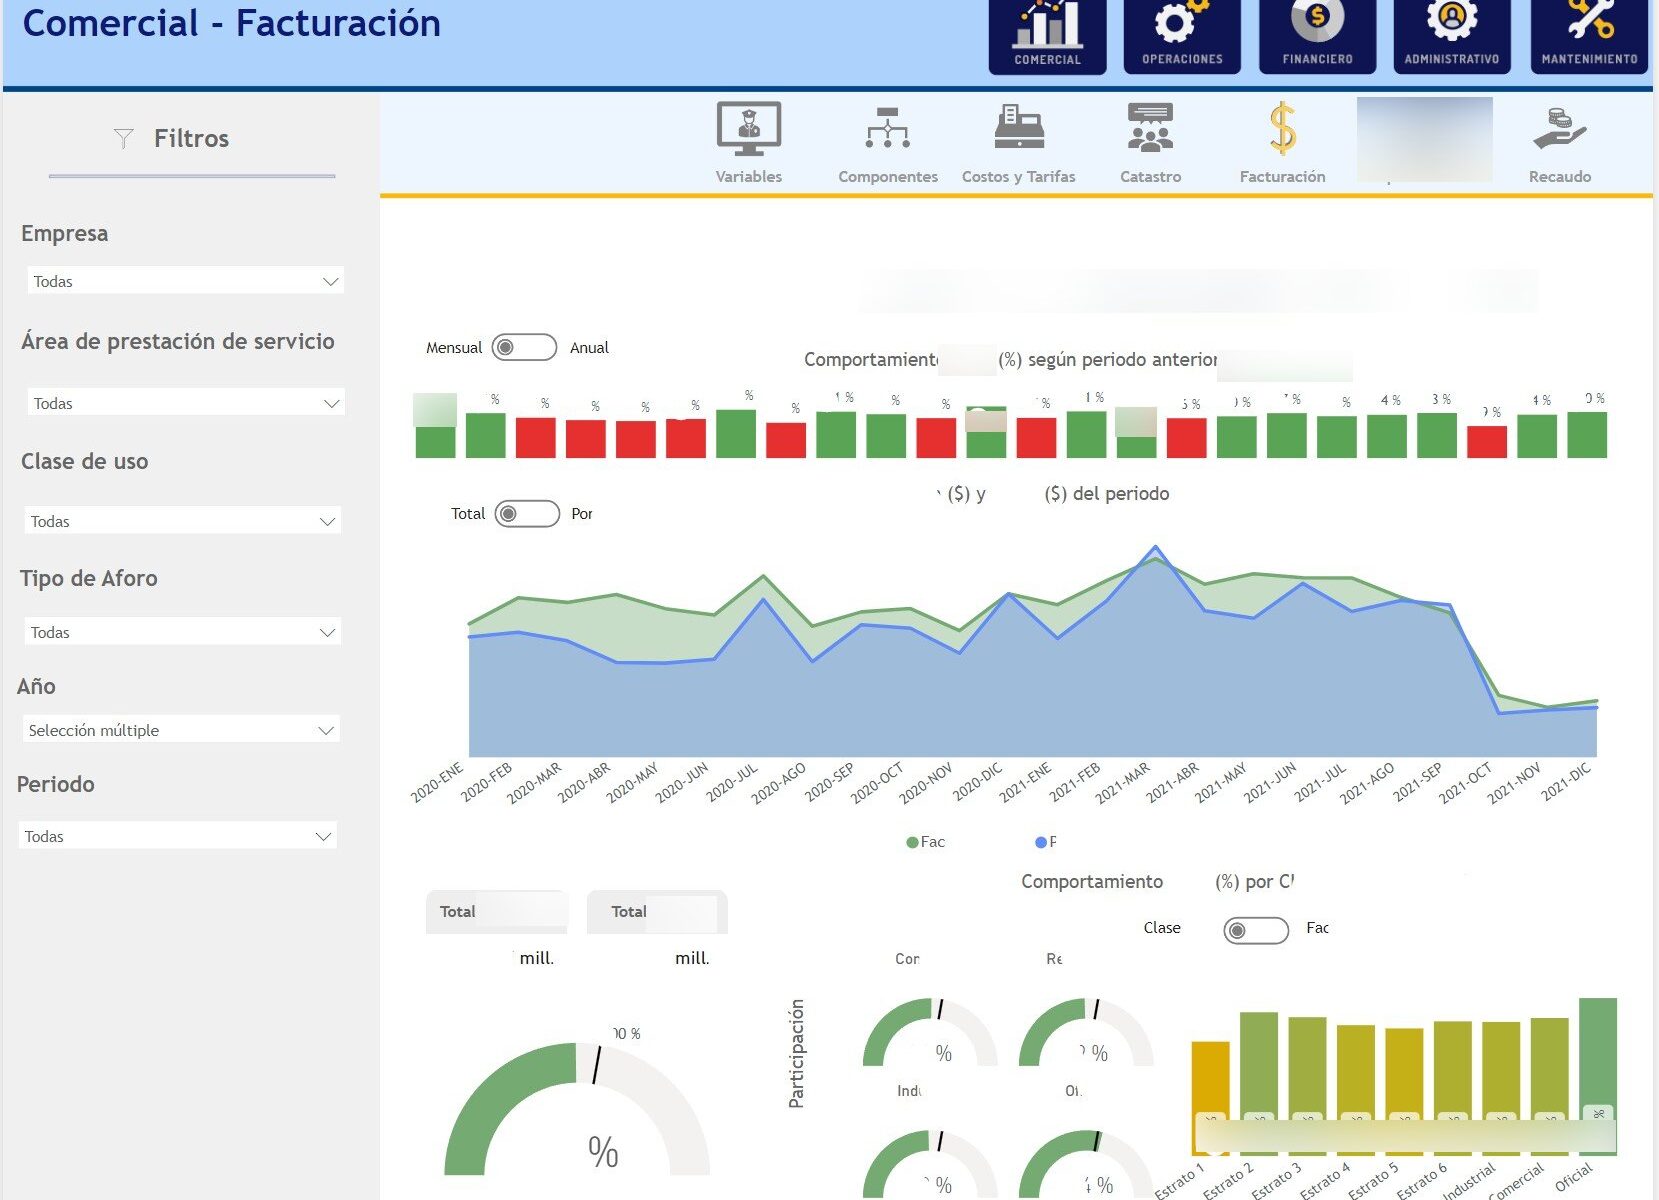This screenshot has width=1659, height=1200.
Task: Toggle the Mensual/Anual switch
Action: coord(524,347)
